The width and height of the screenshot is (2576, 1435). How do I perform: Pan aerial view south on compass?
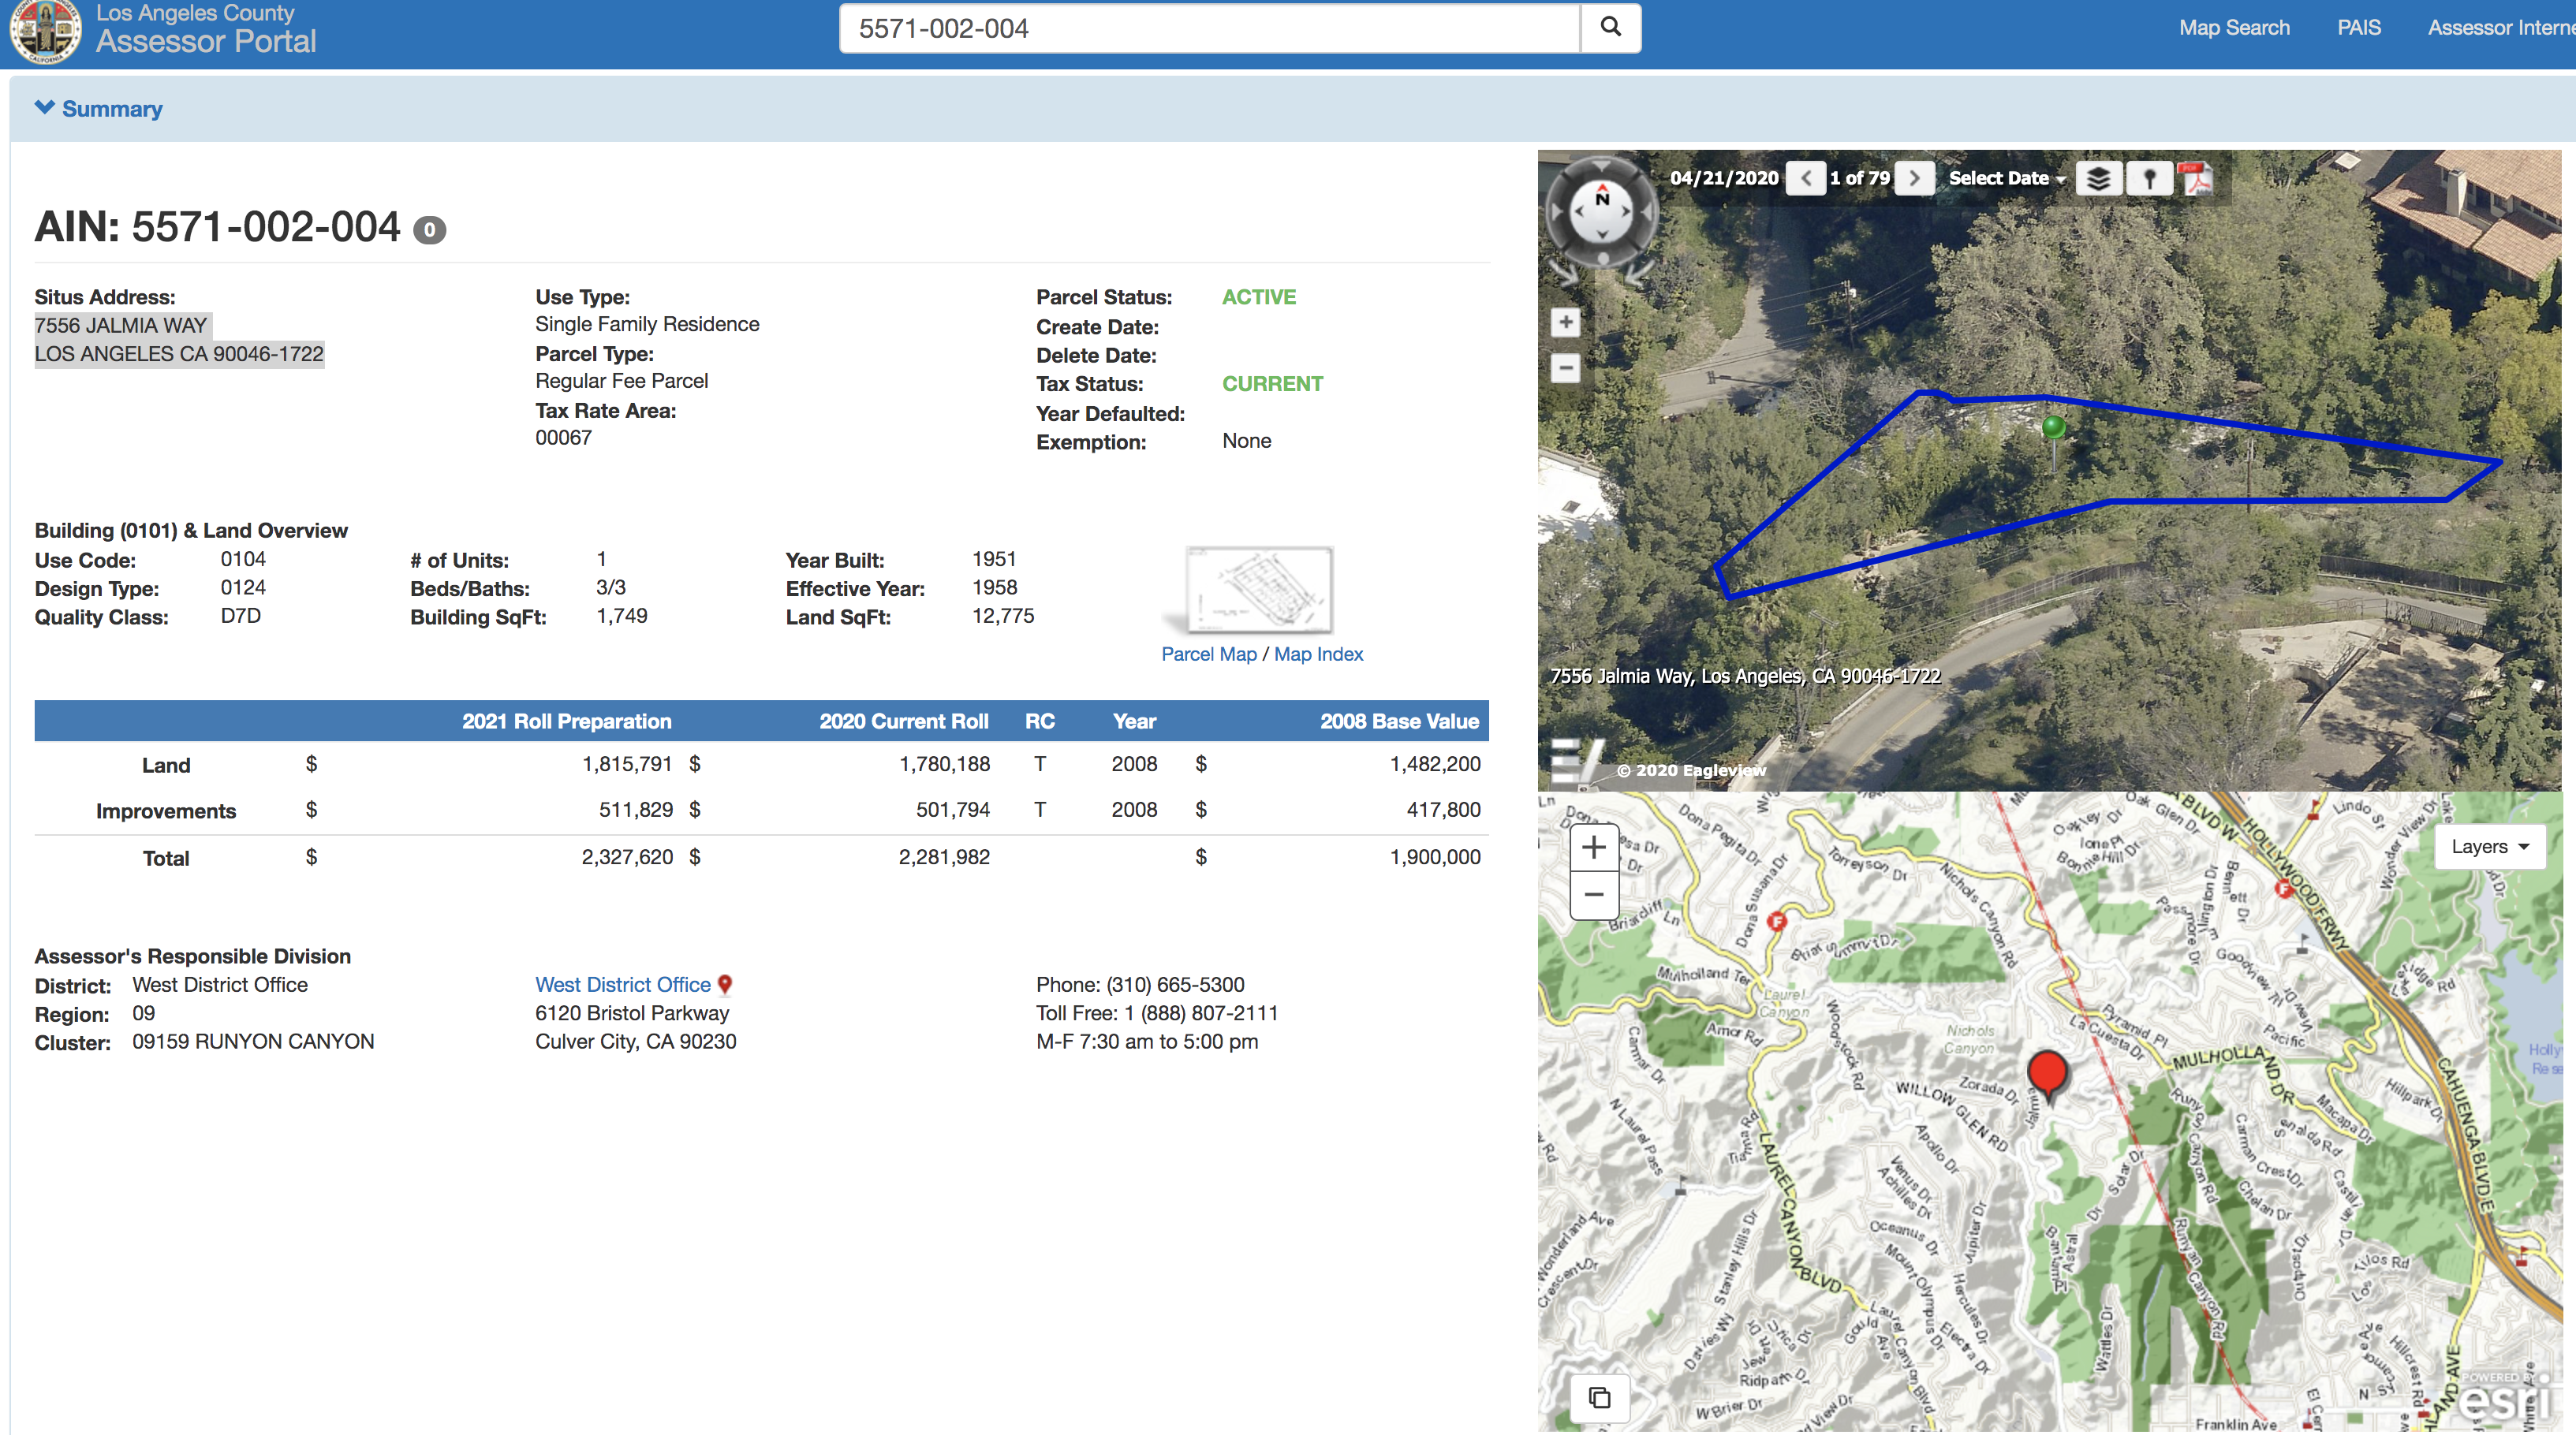pyautogui.click(x=1602, y=235)
